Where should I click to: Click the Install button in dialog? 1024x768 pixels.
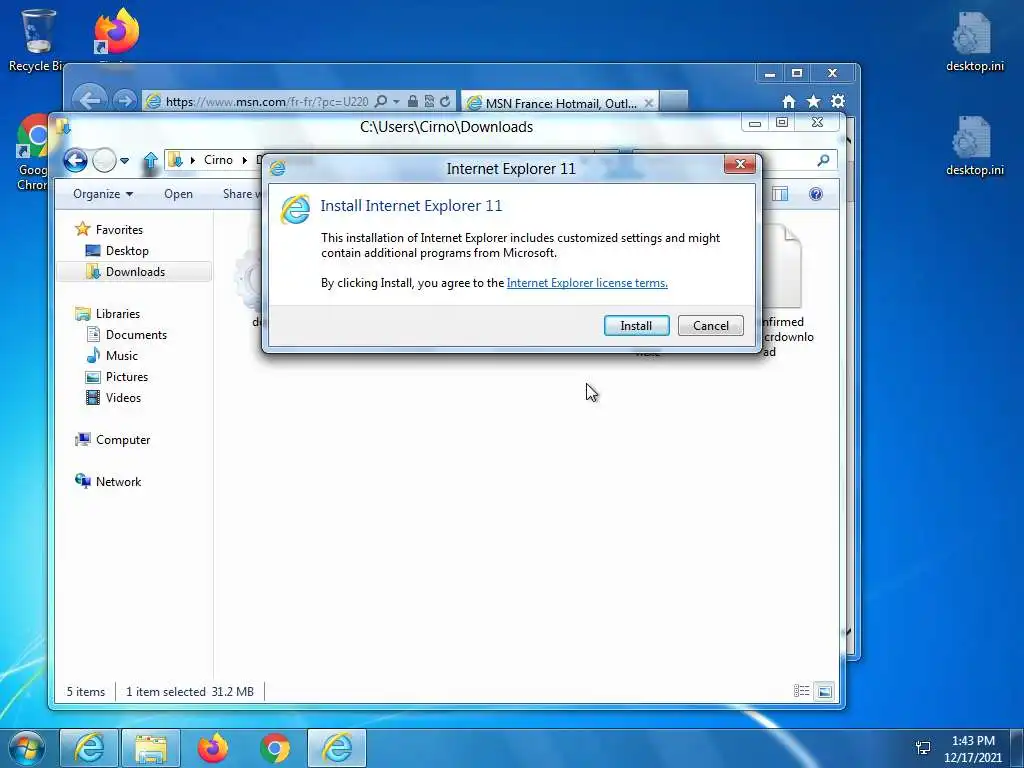(x=636, y=325)
